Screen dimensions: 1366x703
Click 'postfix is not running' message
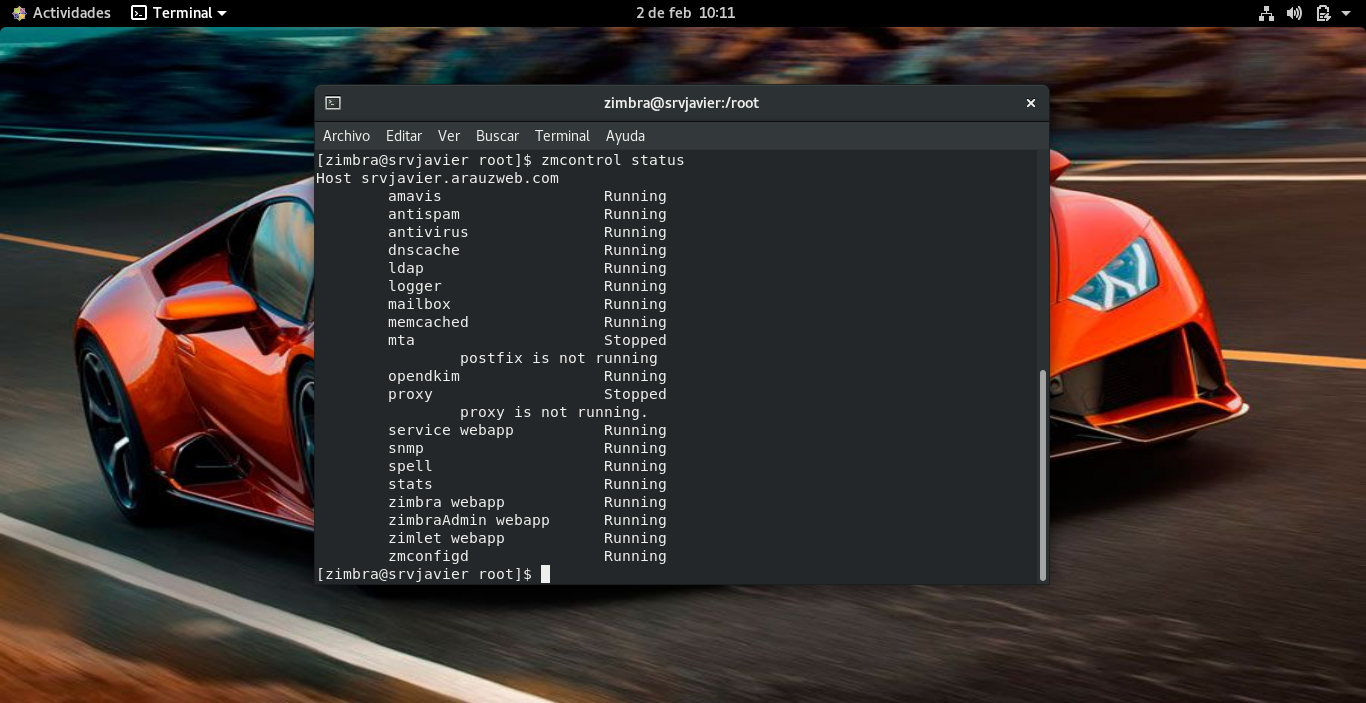[x=558, y=358]
